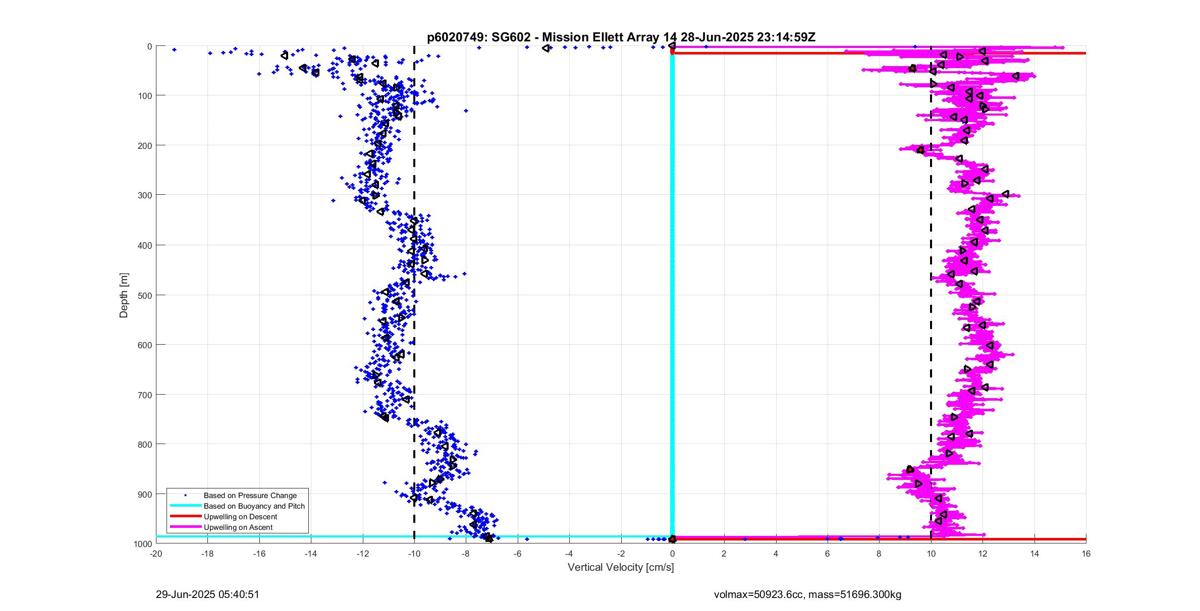Click the 300 depth tick label
The image size is (1200, 611).
pos(143,196)
